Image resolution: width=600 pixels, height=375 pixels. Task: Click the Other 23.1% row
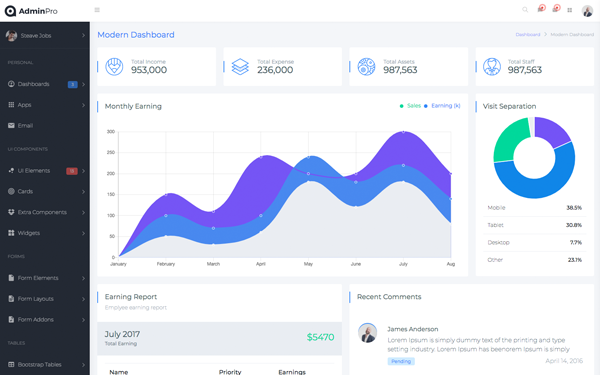coord(535,260)
